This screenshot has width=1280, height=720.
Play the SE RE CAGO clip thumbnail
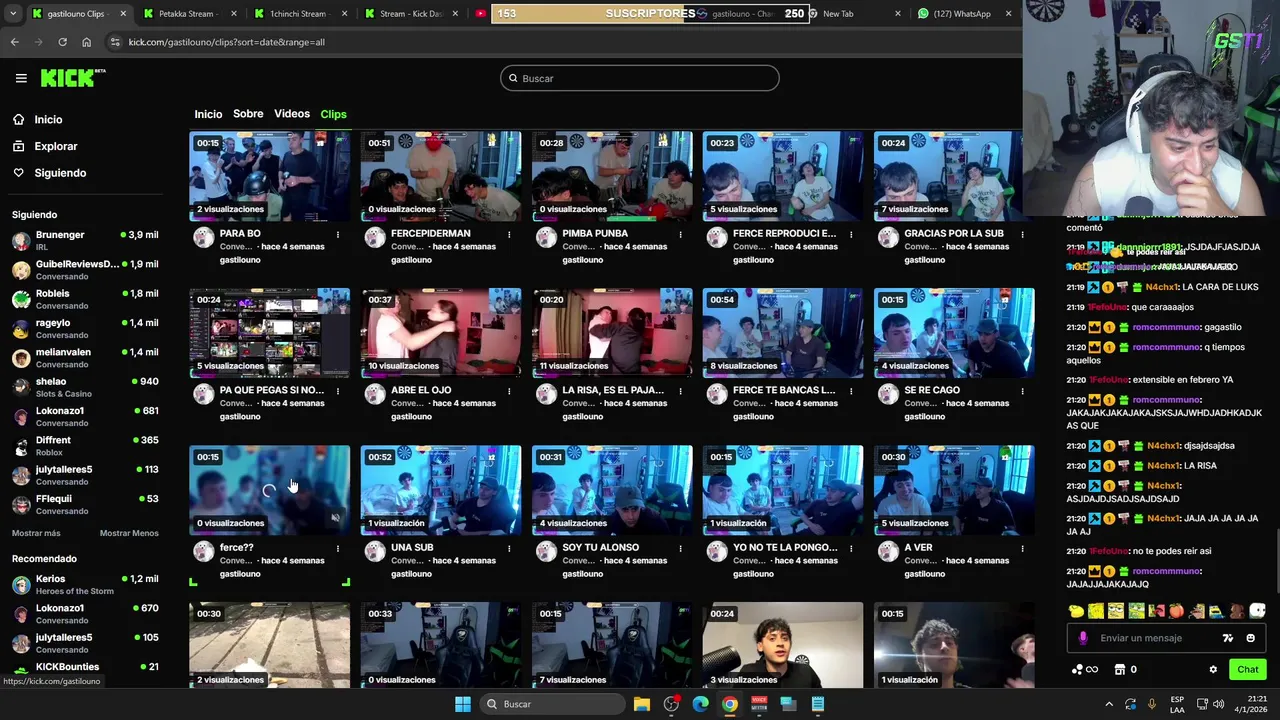pyautogui.click(x=954, y=333)
